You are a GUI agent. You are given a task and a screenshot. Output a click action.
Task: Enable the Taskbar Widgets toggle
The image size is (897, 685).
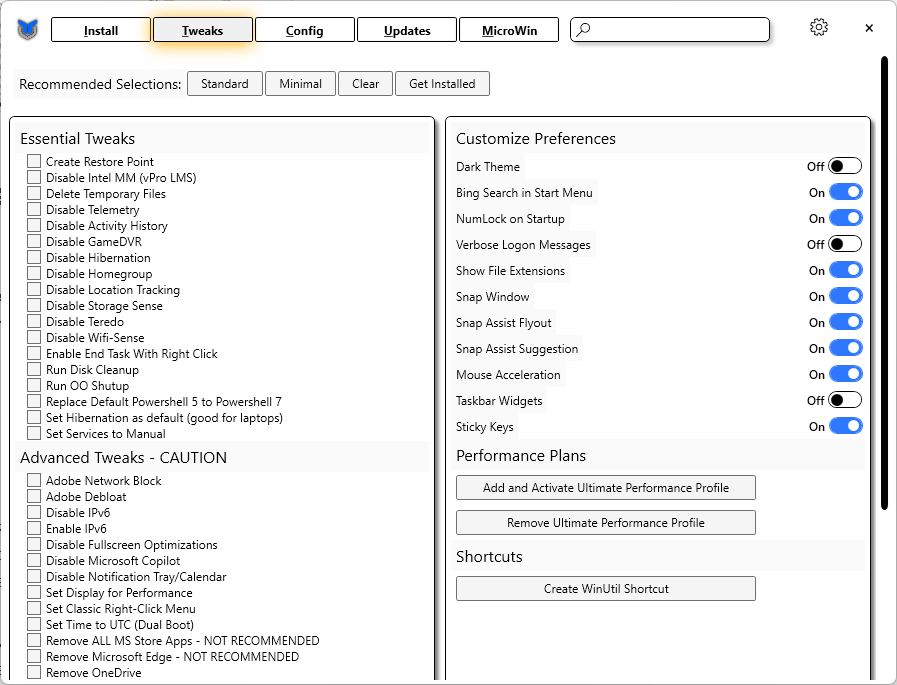point(844,400)
